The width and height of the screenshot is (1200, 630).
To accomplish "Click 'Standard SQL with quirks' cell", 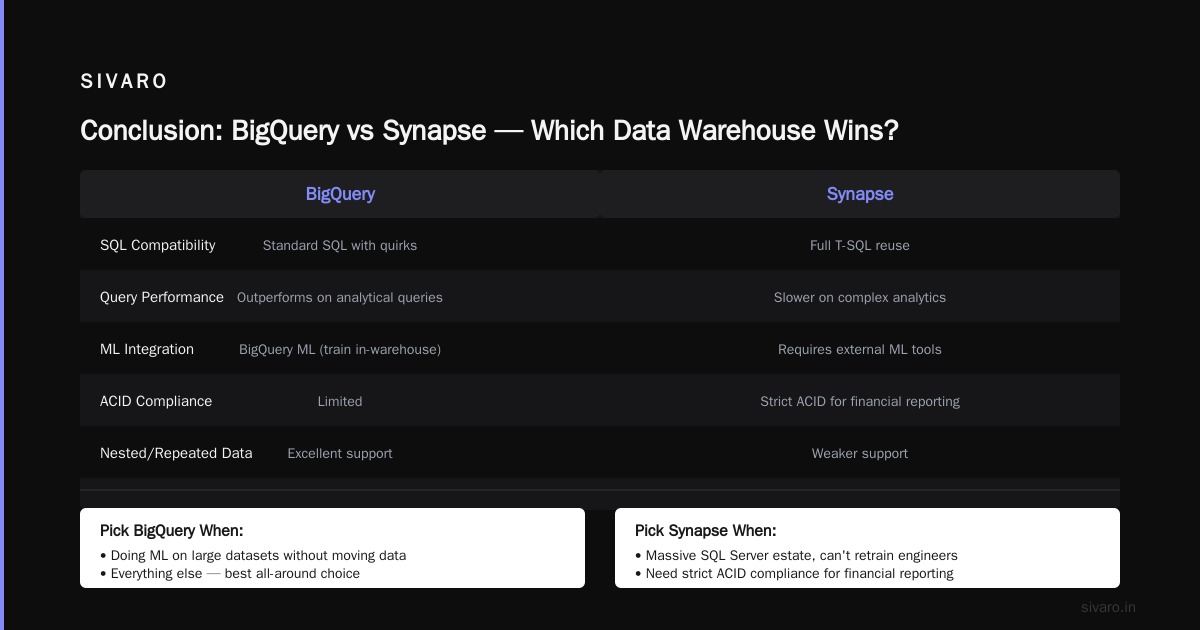I will (x=340, y=245).
